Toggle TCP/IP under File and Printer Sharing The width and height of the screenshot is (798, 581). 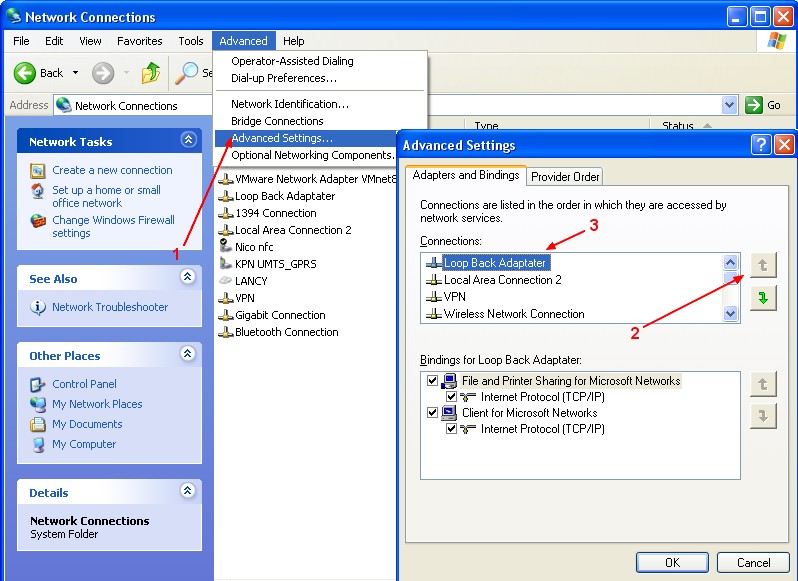(x=452, y=397)
